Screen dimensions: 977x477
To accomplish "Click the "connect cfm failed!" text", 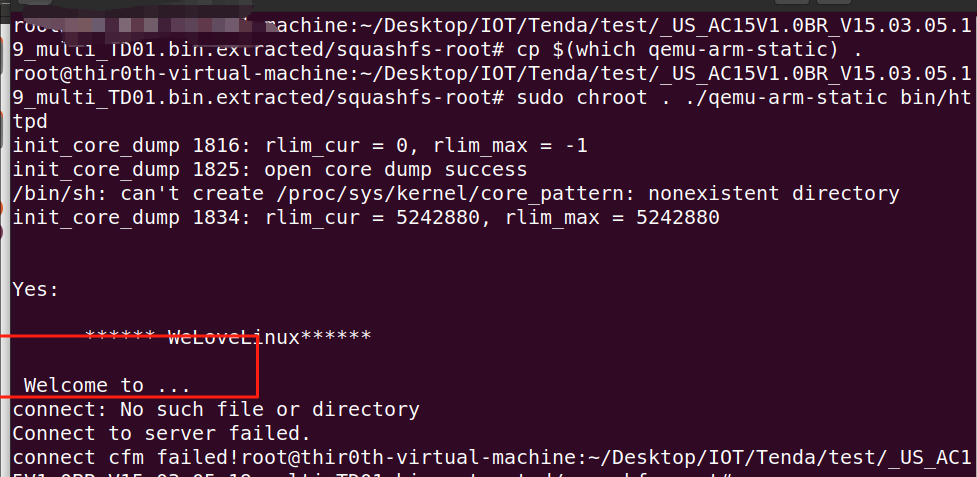I will coord(126,457).
